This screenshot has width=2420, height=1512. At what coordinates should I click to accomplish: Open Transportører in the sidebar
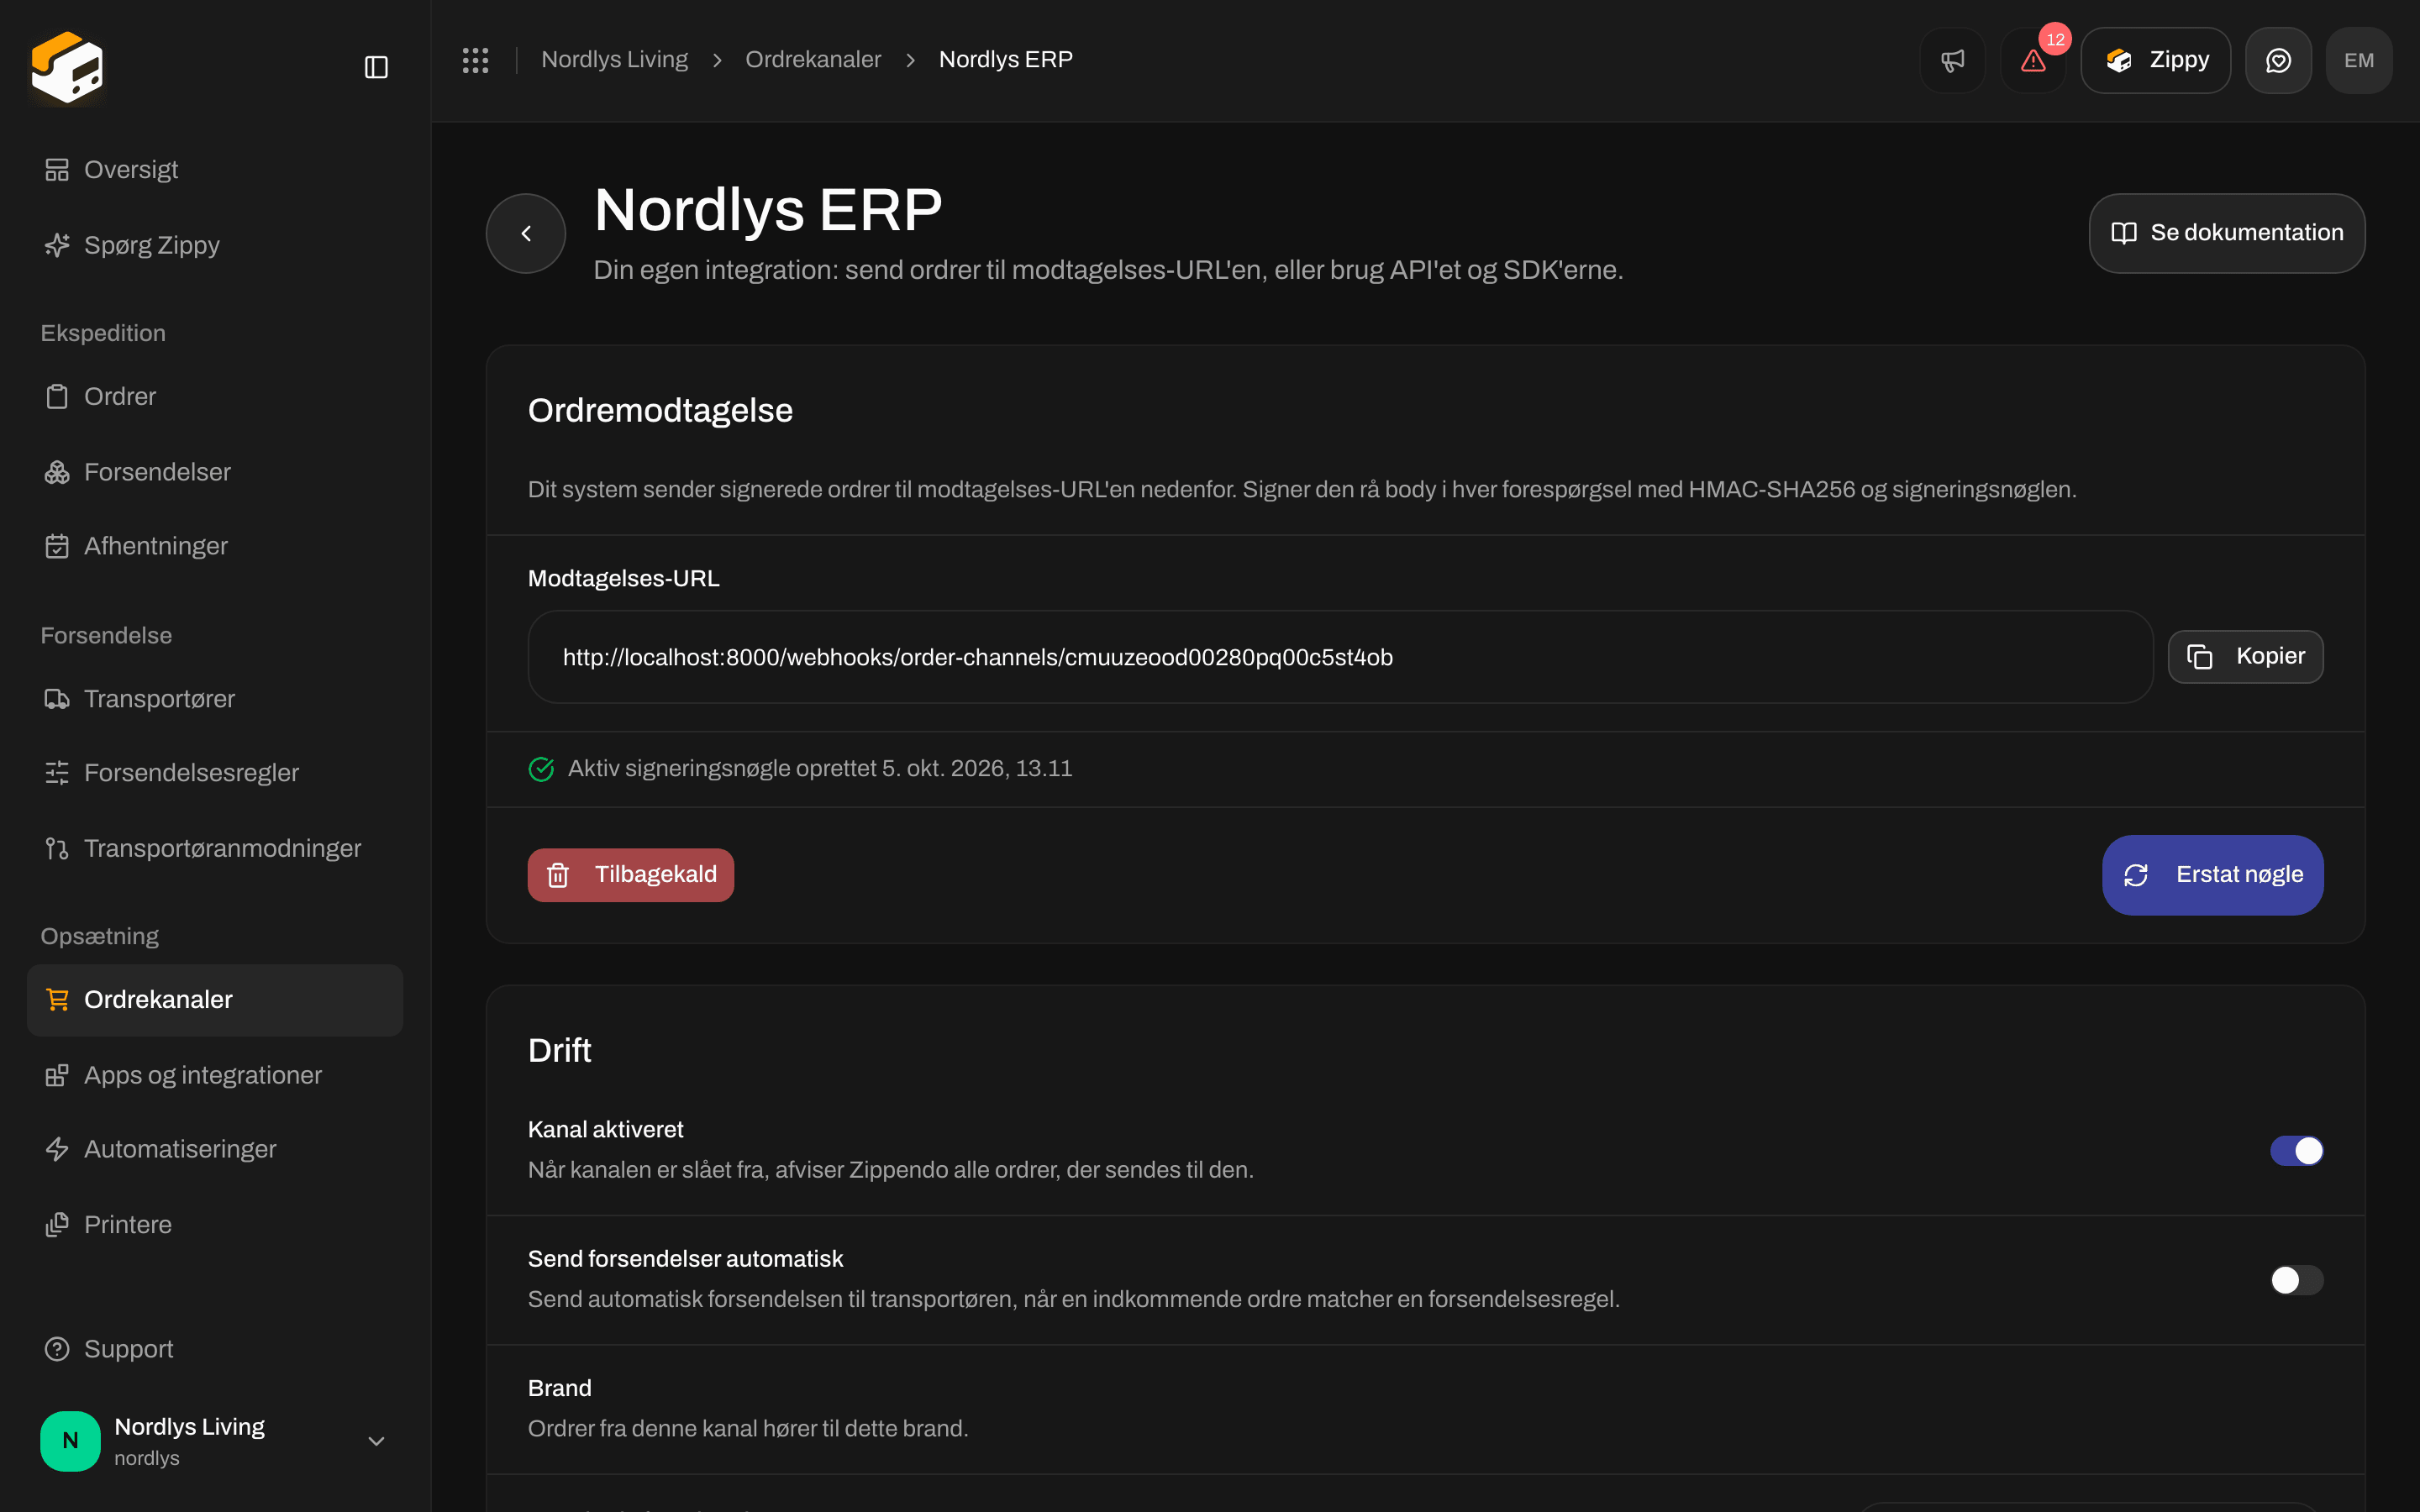215,699
